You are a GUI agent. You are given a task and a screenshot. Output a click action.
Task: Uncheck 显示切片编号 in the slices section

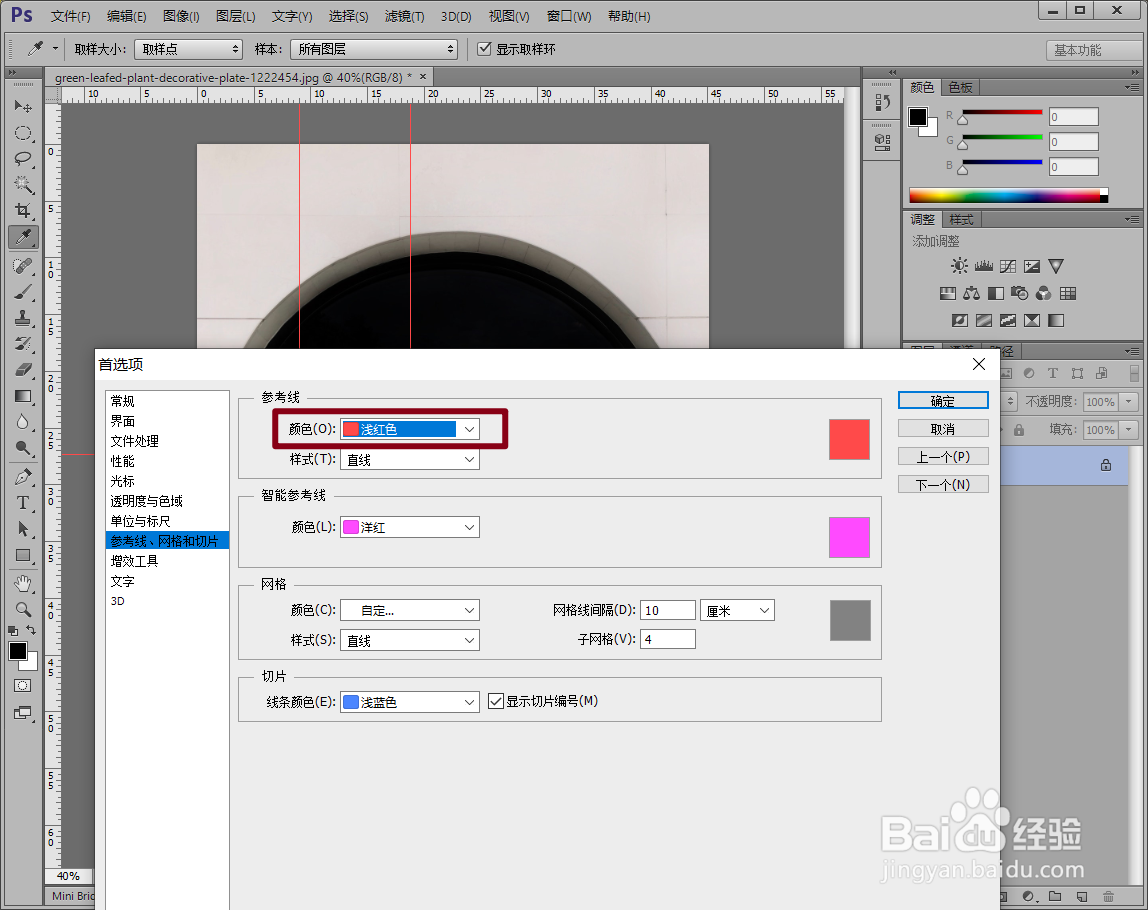496,701
